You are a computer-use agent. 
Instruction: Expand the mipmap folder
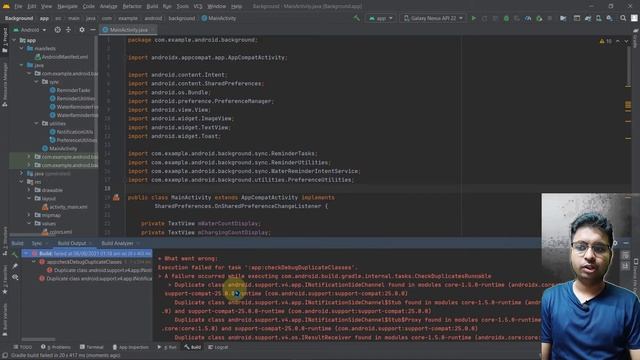[x=29, y=215]
